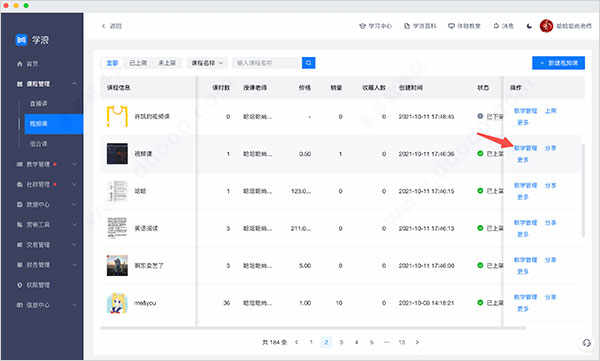Expand the 财务管理 menu chevron
The image size is (600, 361).
click(x=74, y=265)
